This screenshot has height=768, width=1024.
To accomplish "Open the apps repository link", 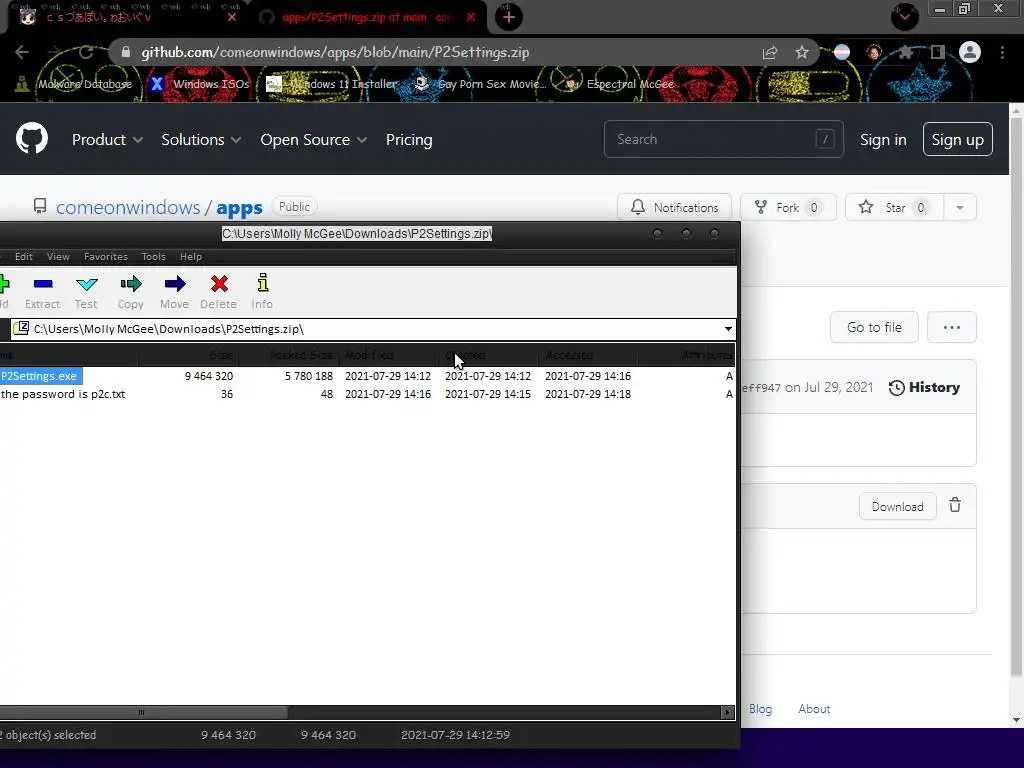I will 239,208.
